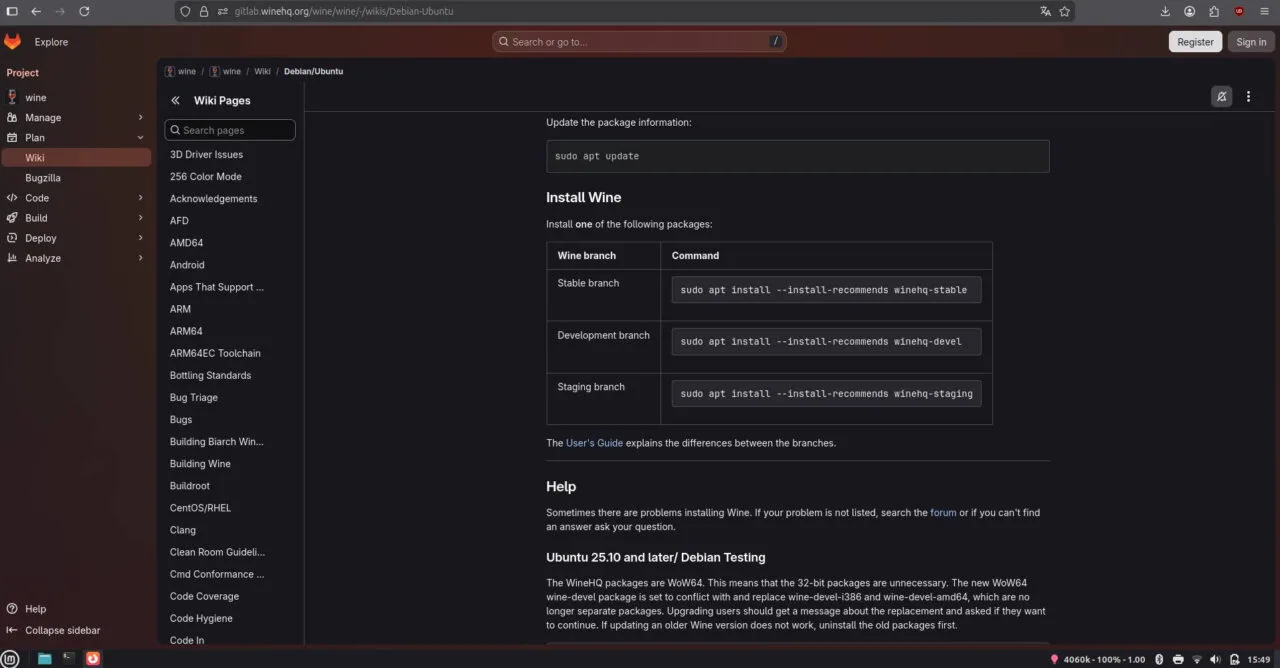The width and height of the screenshot is (1280, 668).
Task: Open the translate page icon
Action: 1045,11
